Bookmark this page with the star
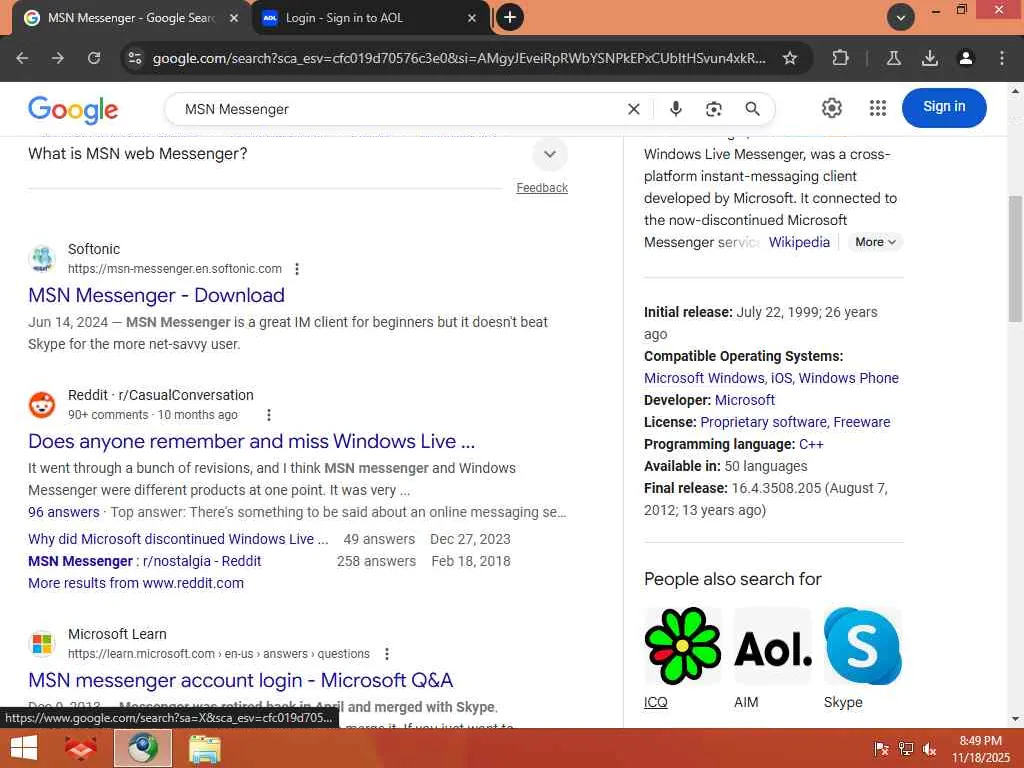Image resolution: width=1024 pixels, height=768 pixels. (790, 58)
